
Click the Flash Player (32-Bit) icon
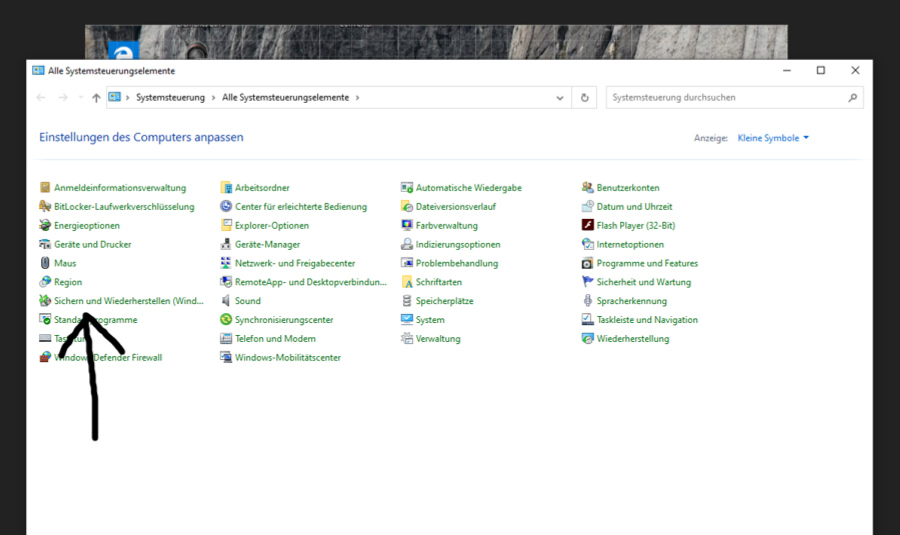pyautogui.click(x=588, y=226)
